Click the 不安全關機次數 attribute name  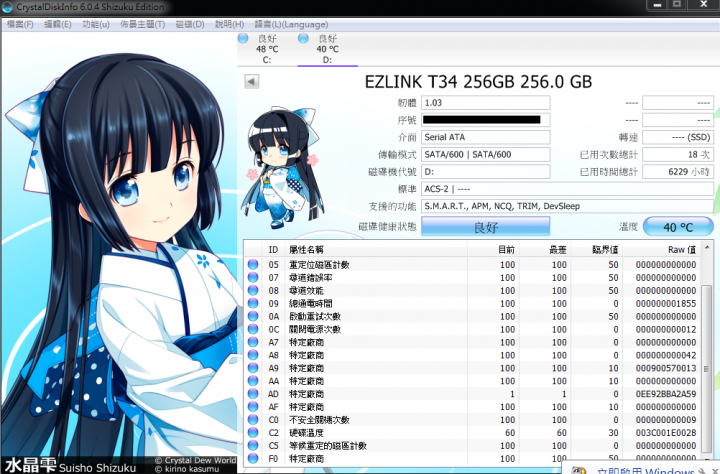pos(319,420)
